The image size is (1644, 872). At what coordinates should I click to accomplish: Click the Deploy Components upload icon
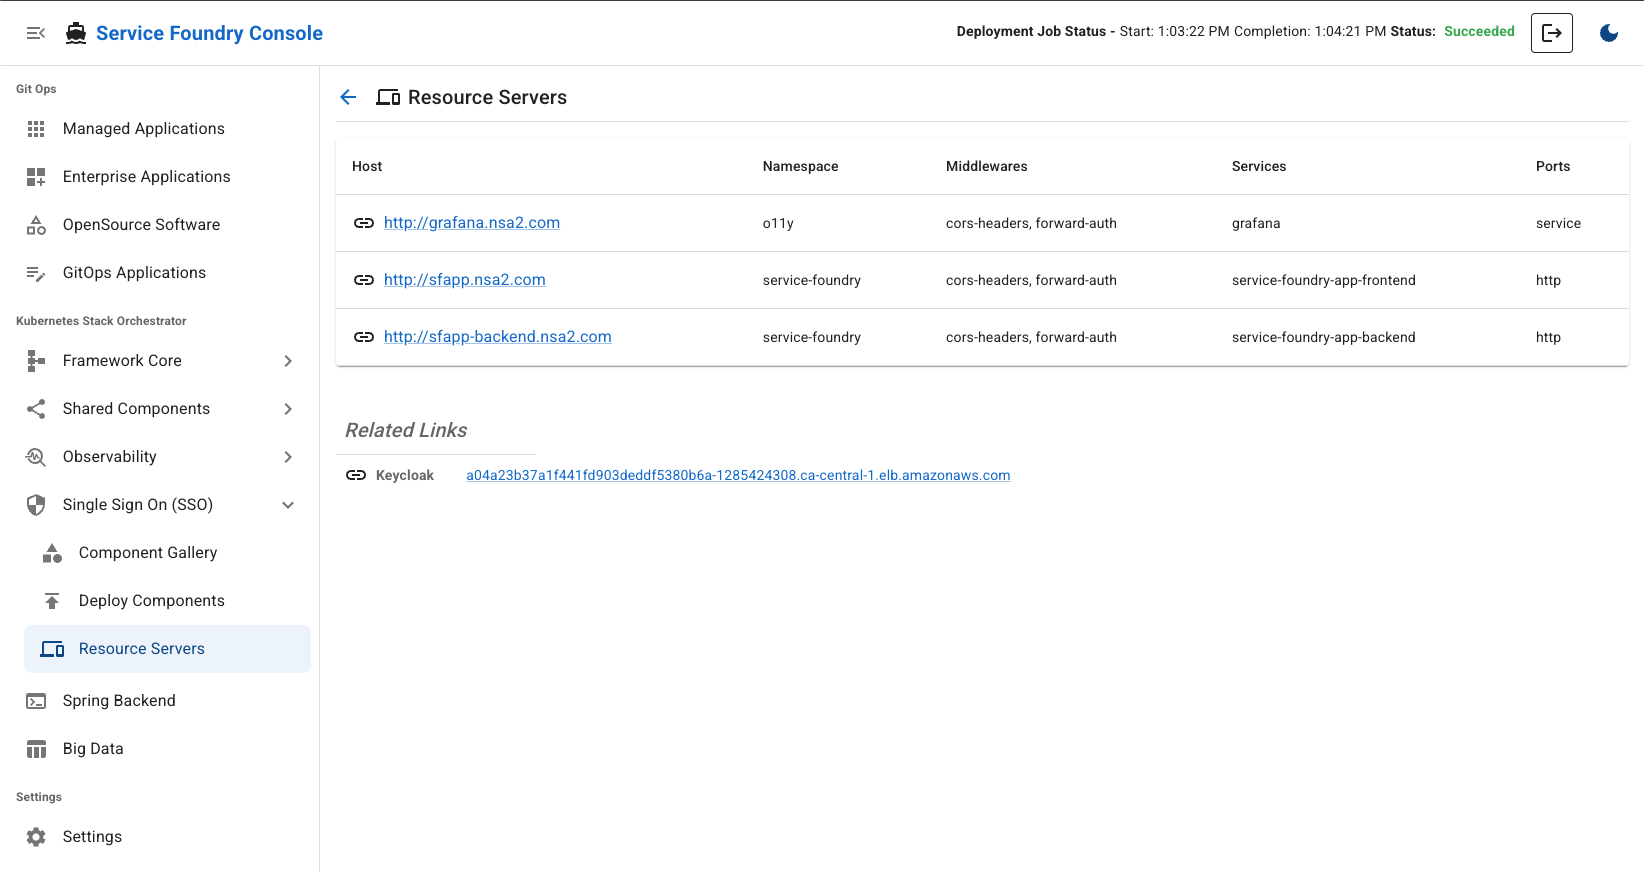(52, 601)
